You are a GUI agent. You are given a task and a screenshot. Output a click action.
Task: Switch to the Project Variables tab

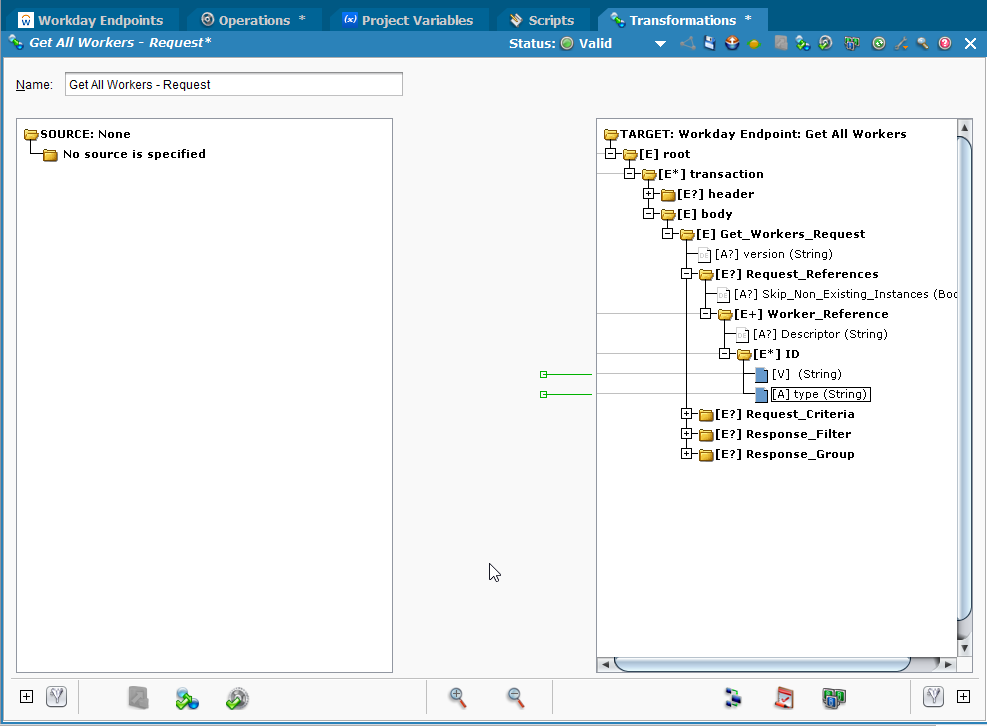(x=416, y=20)
